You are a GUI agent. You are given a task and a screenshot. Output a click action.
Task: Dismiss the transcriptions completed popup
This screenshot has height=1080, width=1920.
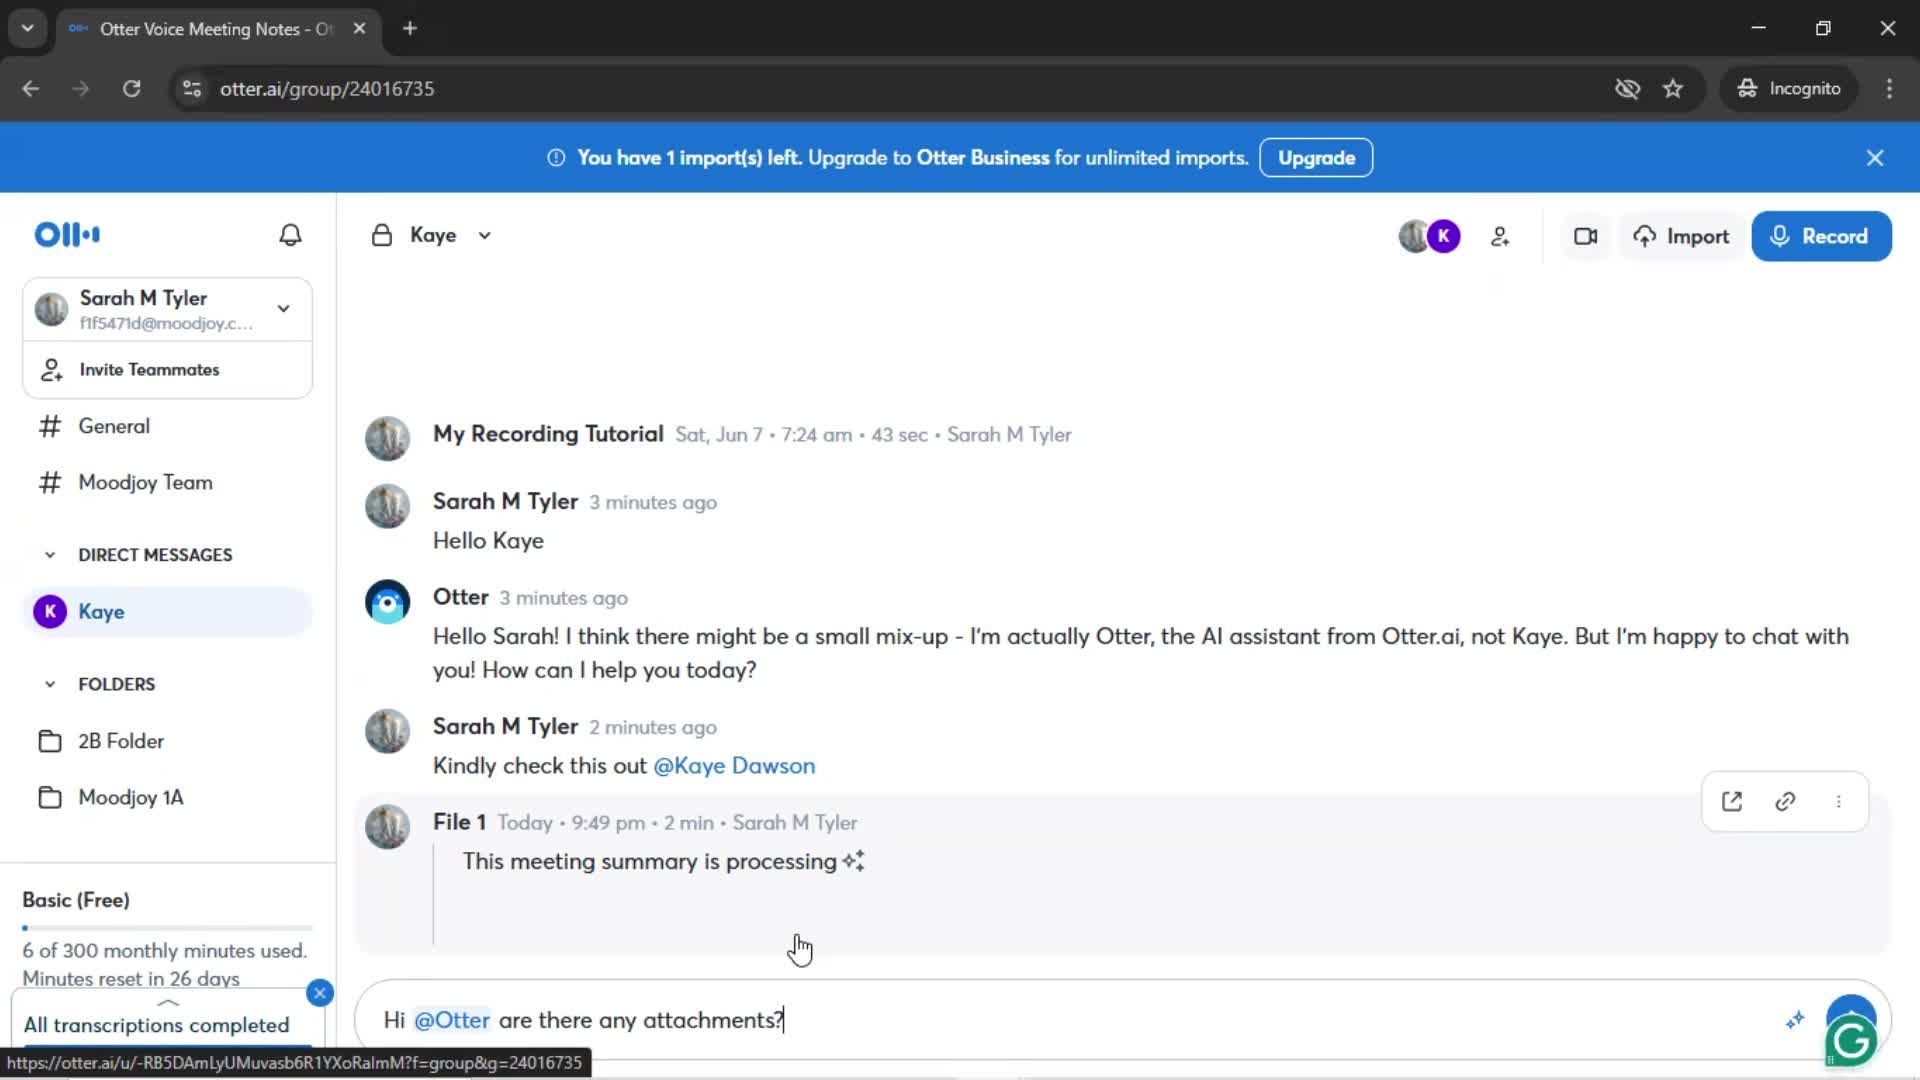(x=320, y=993)
